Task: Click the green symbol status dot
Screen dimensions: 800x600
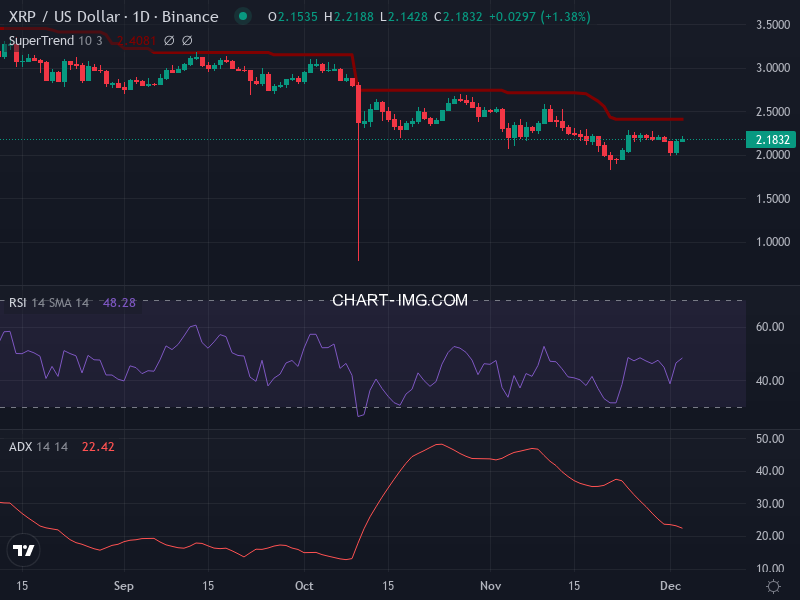Action: pyautogui.click(x=241, y=17)
